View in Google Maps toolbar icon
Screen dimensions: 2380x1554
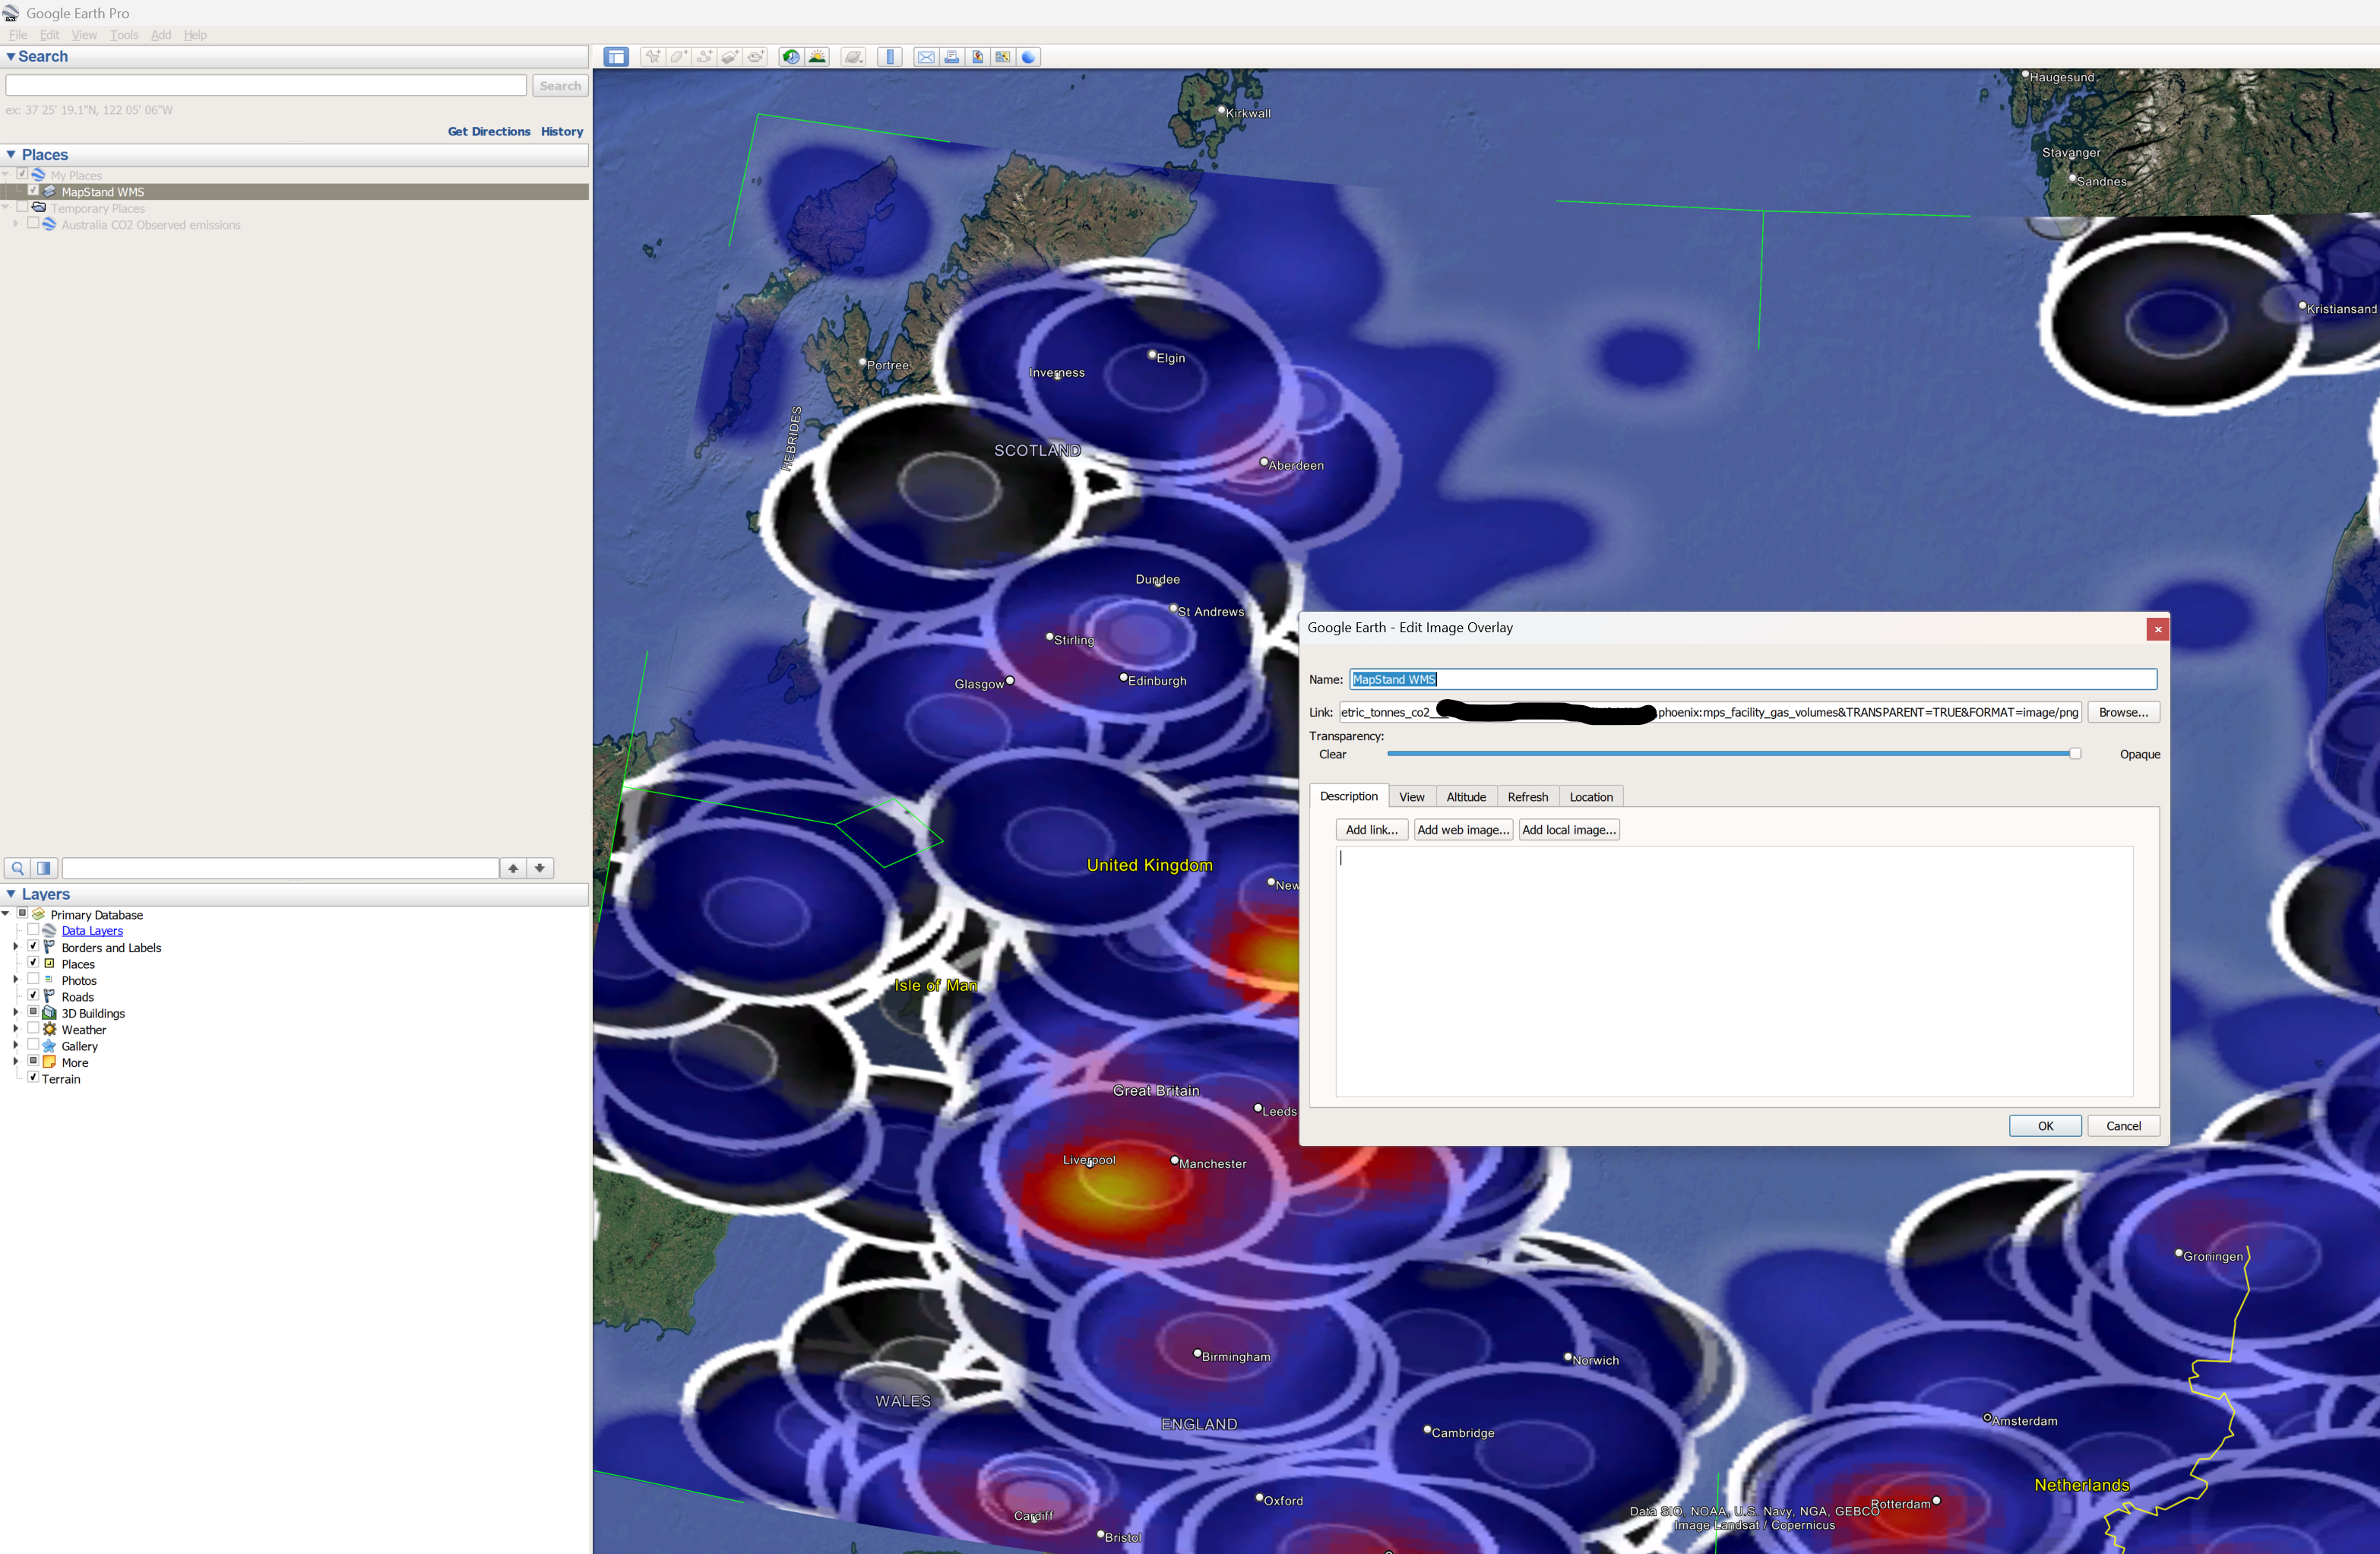[x=1003, y=57]
